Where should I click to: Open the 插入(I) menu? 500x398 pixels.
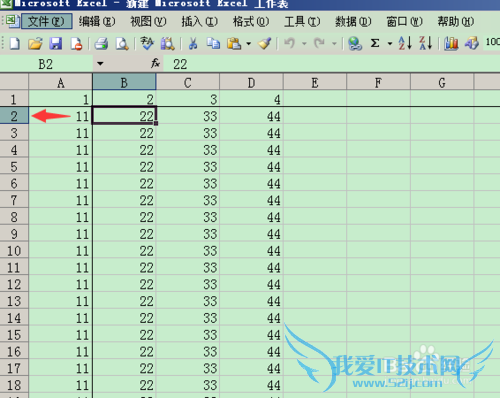pyautogui.click(x=199, y=22)
